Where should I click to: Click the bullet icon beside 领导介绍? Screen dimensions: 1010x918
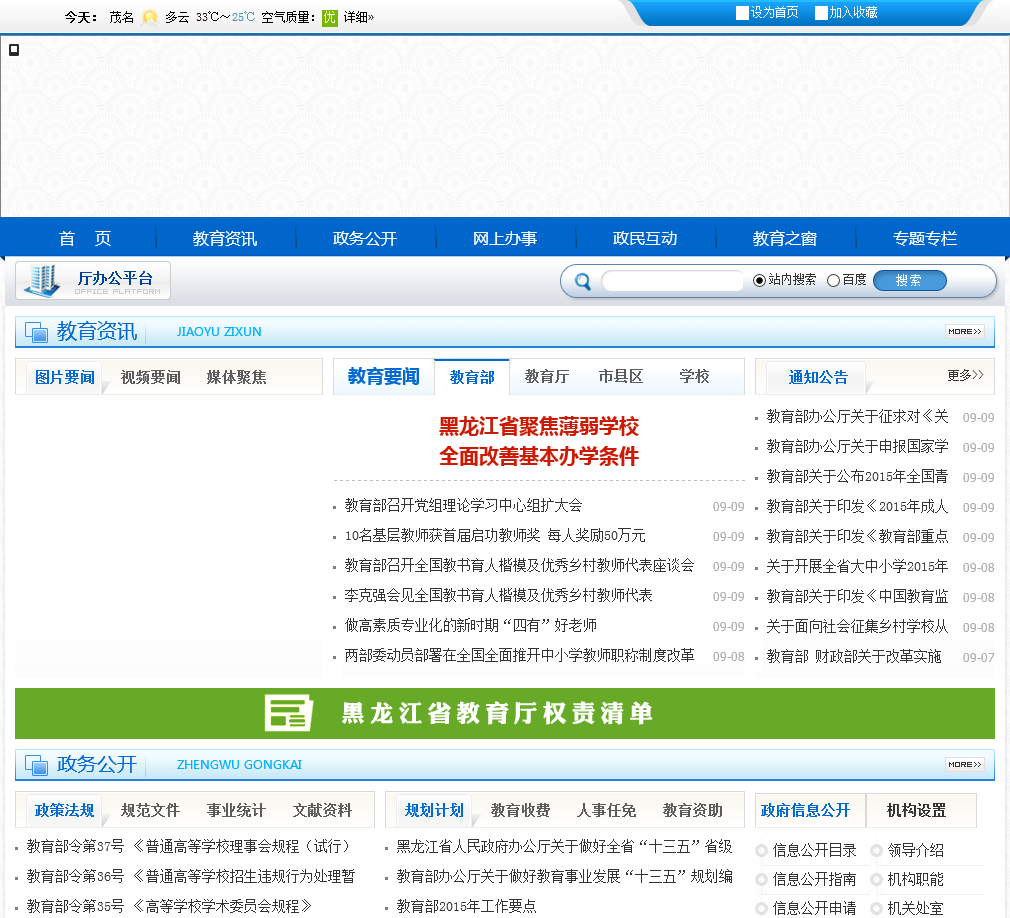(x=876, y=850)
